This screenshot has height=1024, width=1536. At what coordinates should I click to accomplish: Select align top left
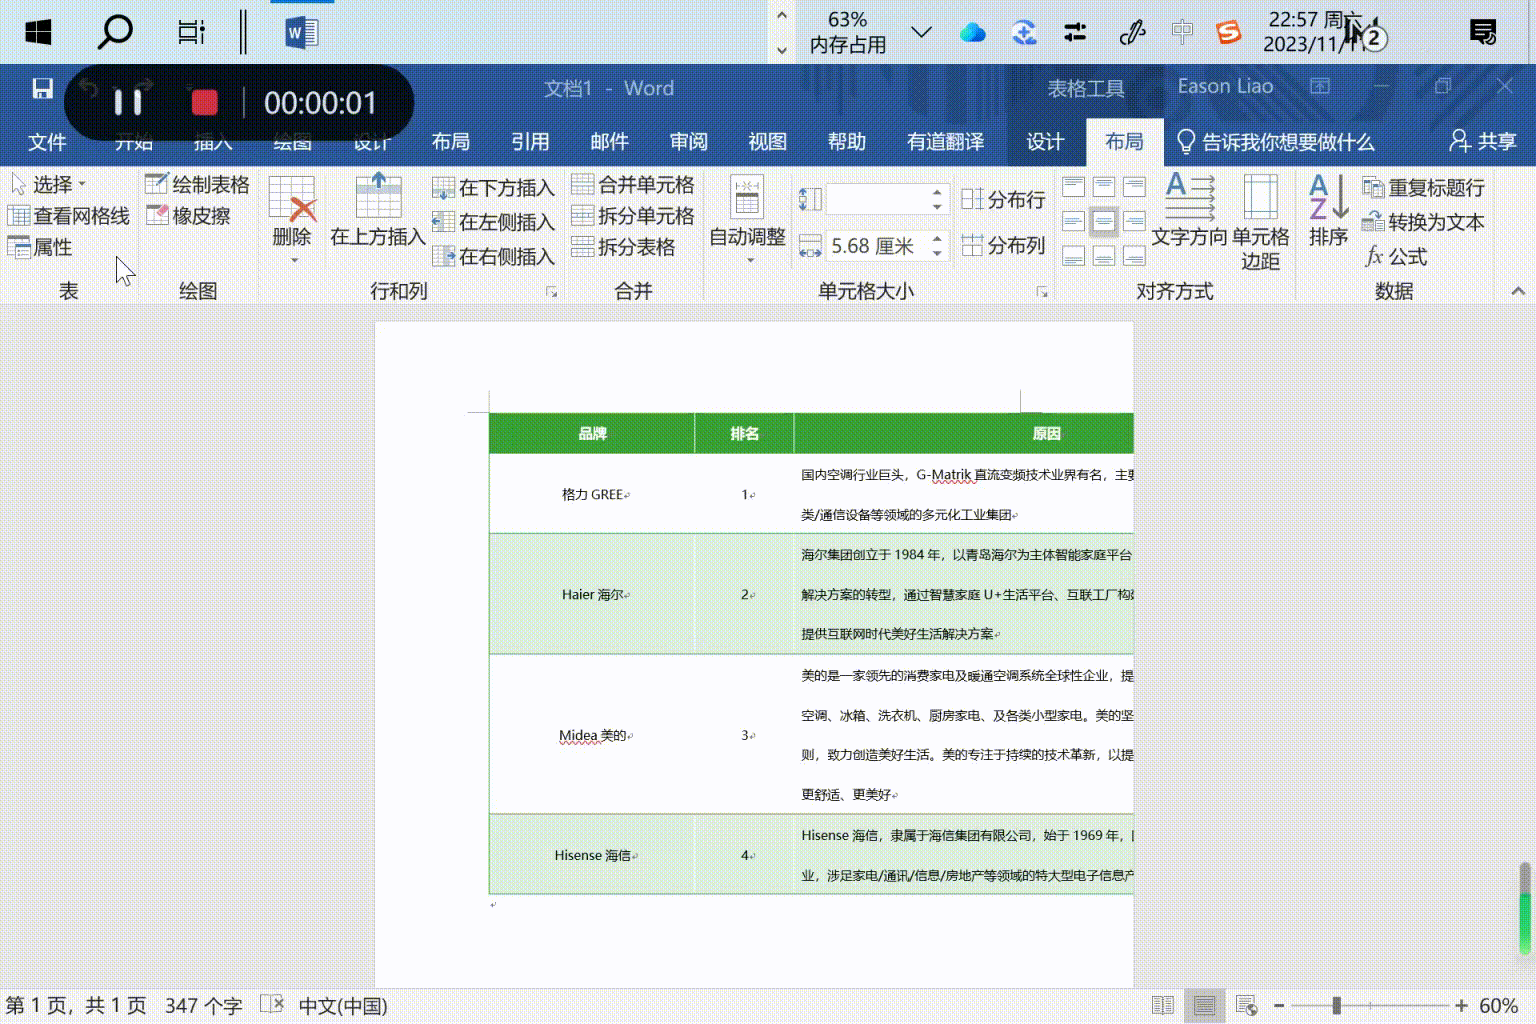click(1073, 187)
